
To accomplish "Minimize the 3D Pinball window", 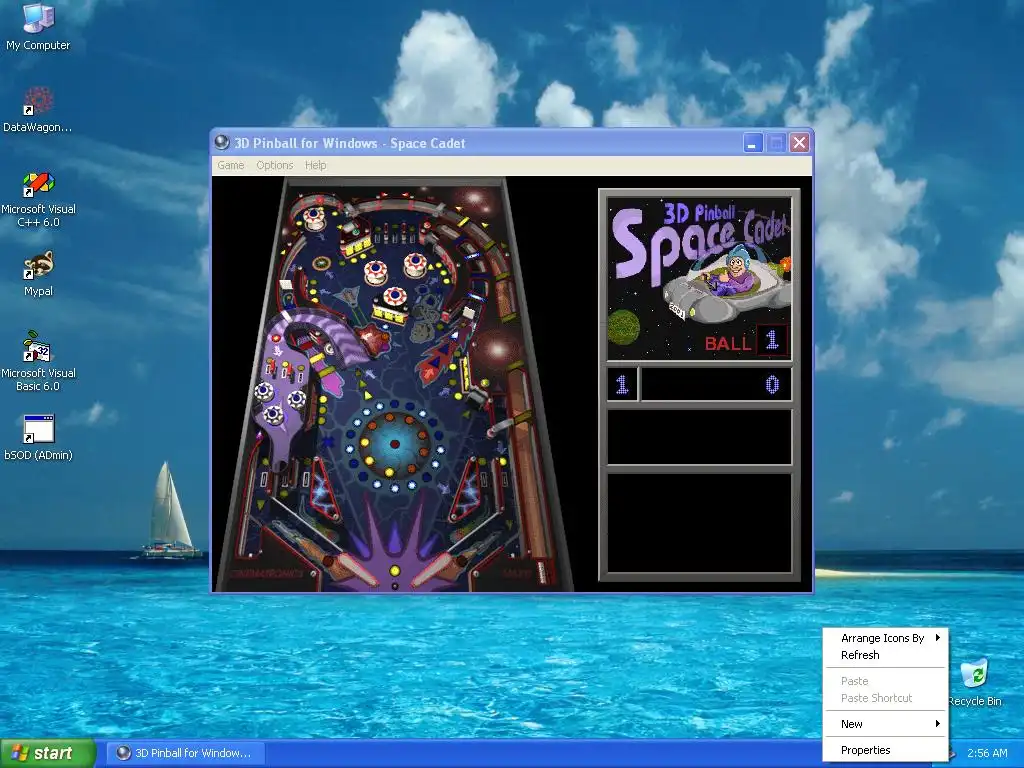I will coord(753,142).
